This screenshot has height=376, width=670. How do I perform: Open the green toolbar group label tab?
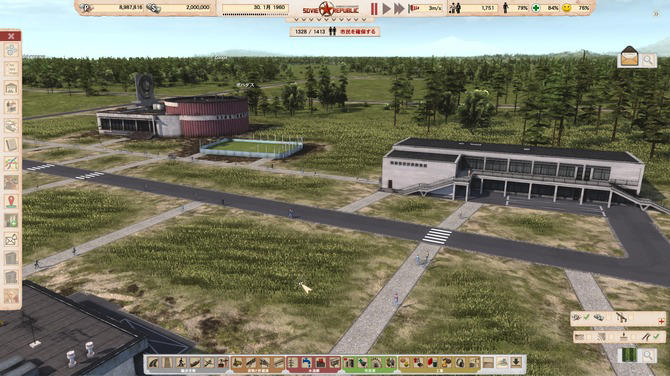click(x=370, y=371)
